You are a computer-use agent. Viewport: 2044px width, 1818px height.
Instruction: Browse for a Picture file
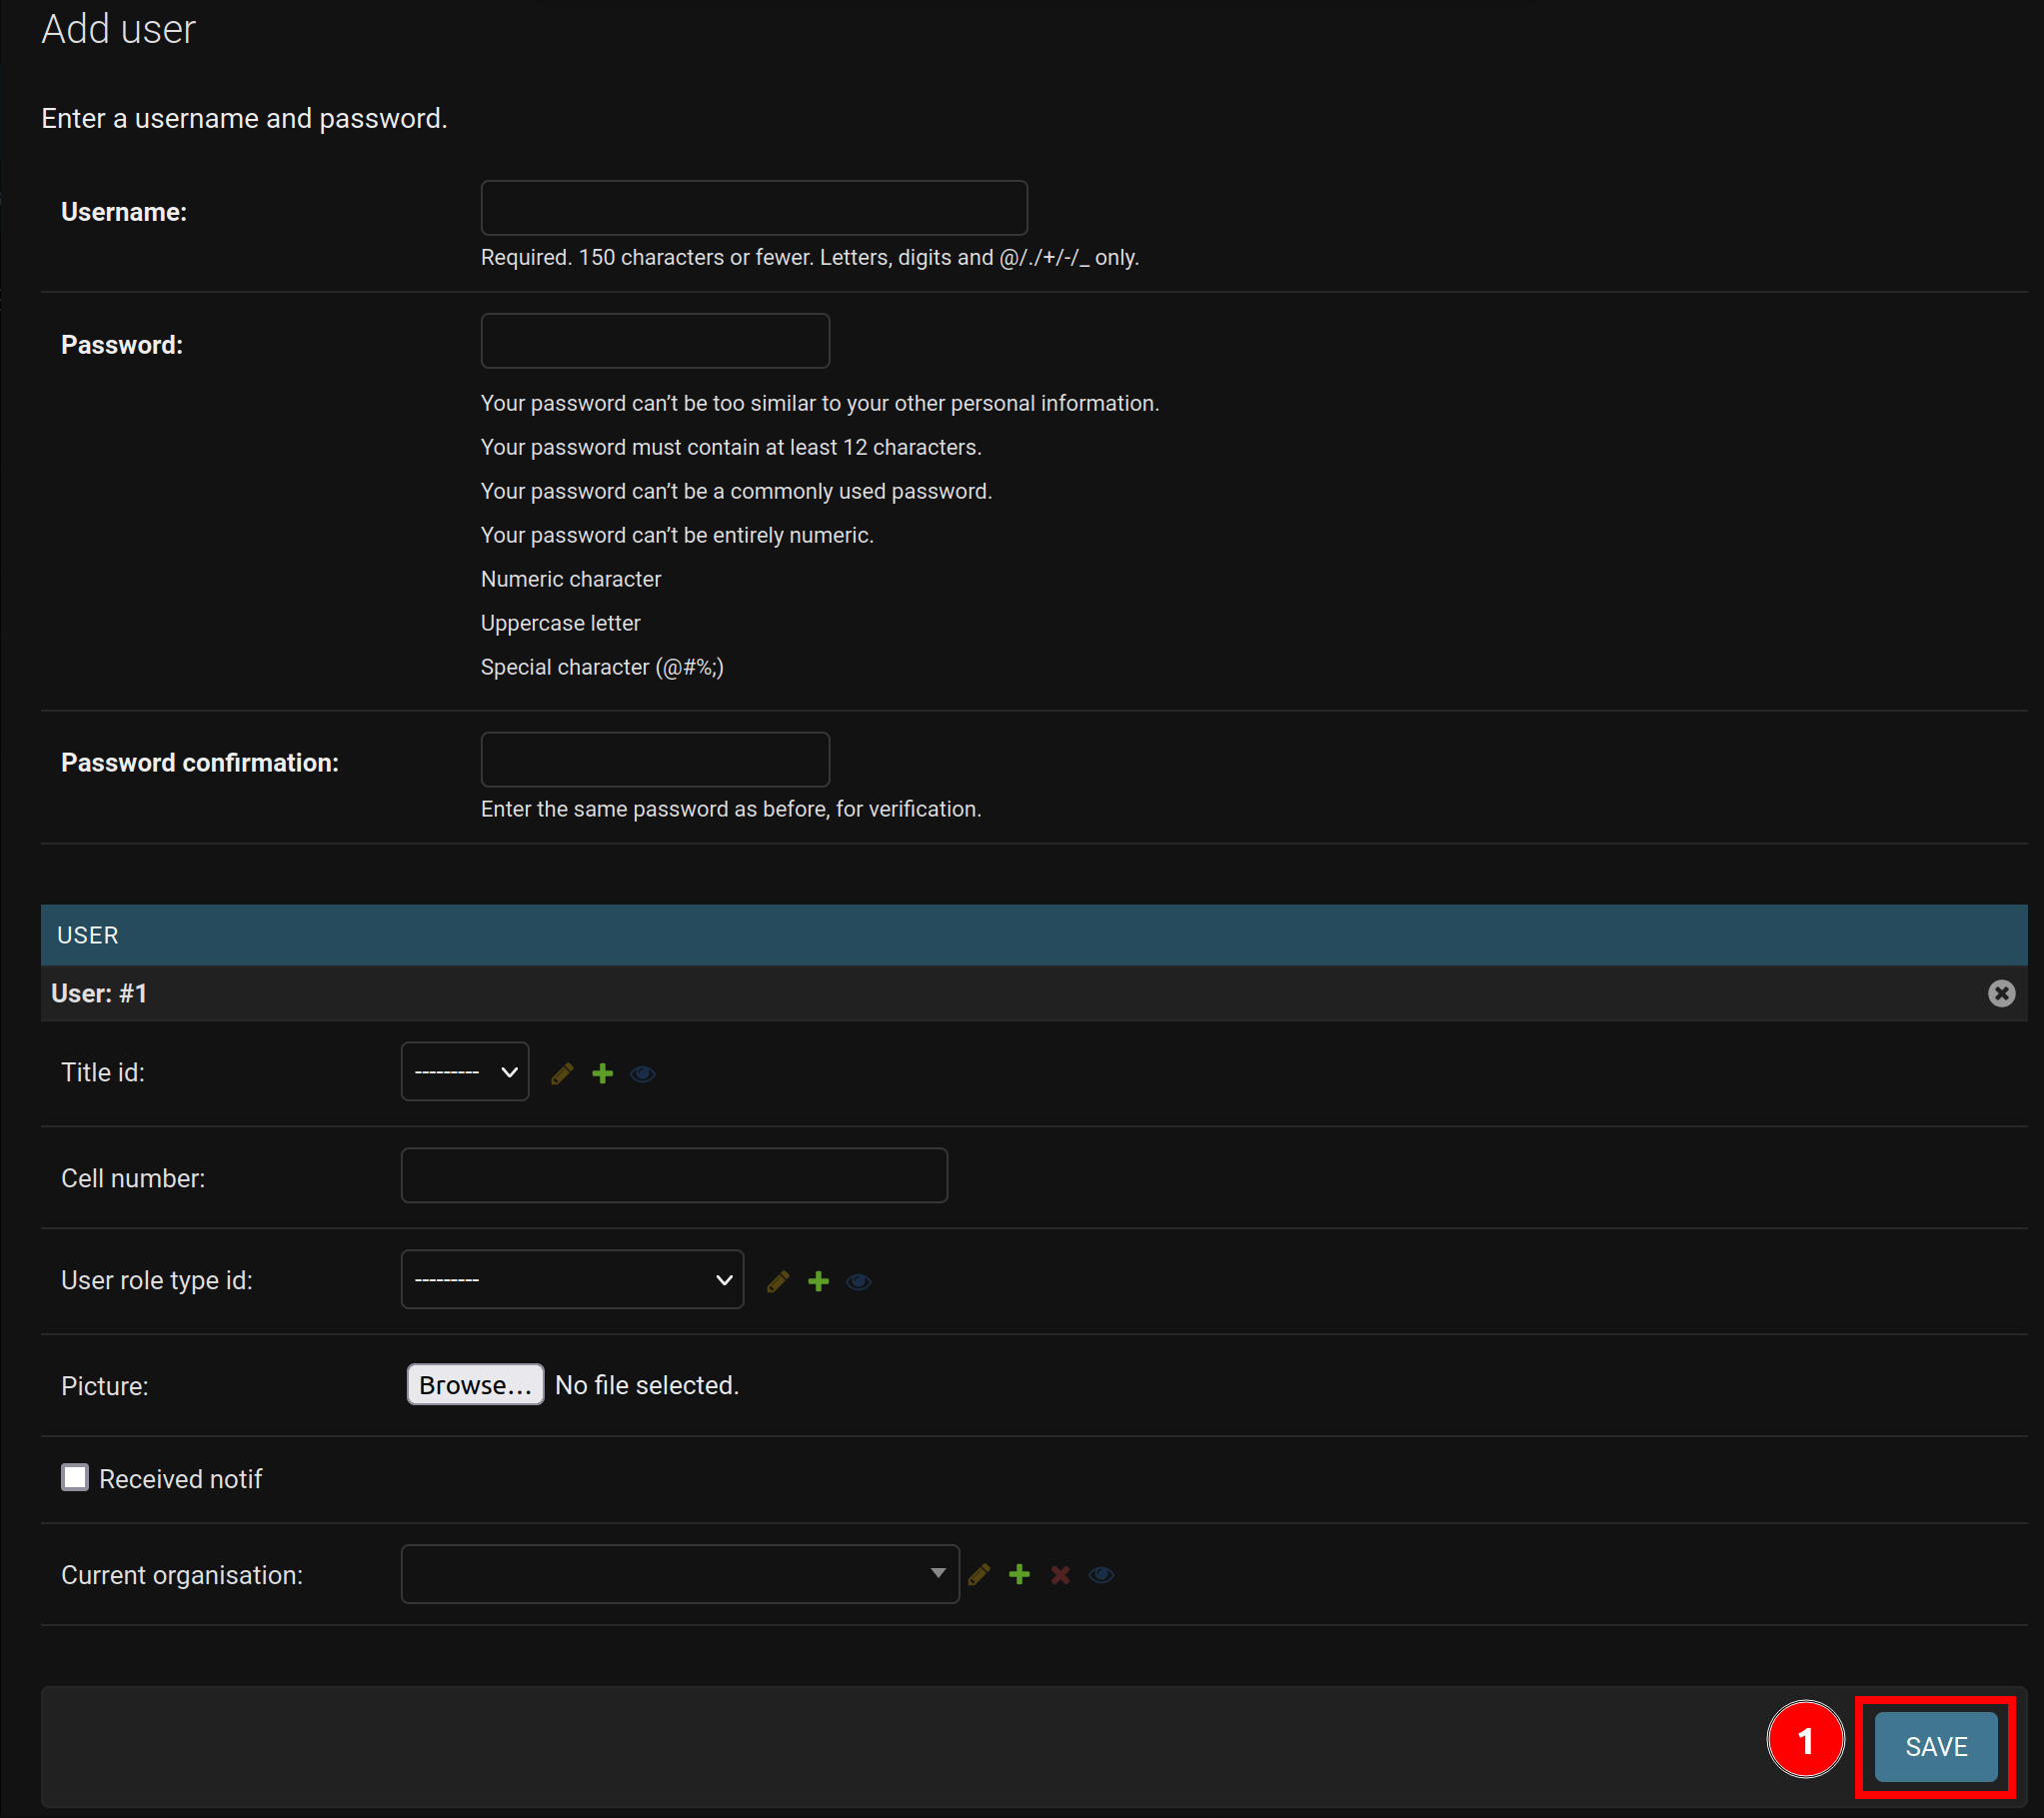click(475, 1384)
